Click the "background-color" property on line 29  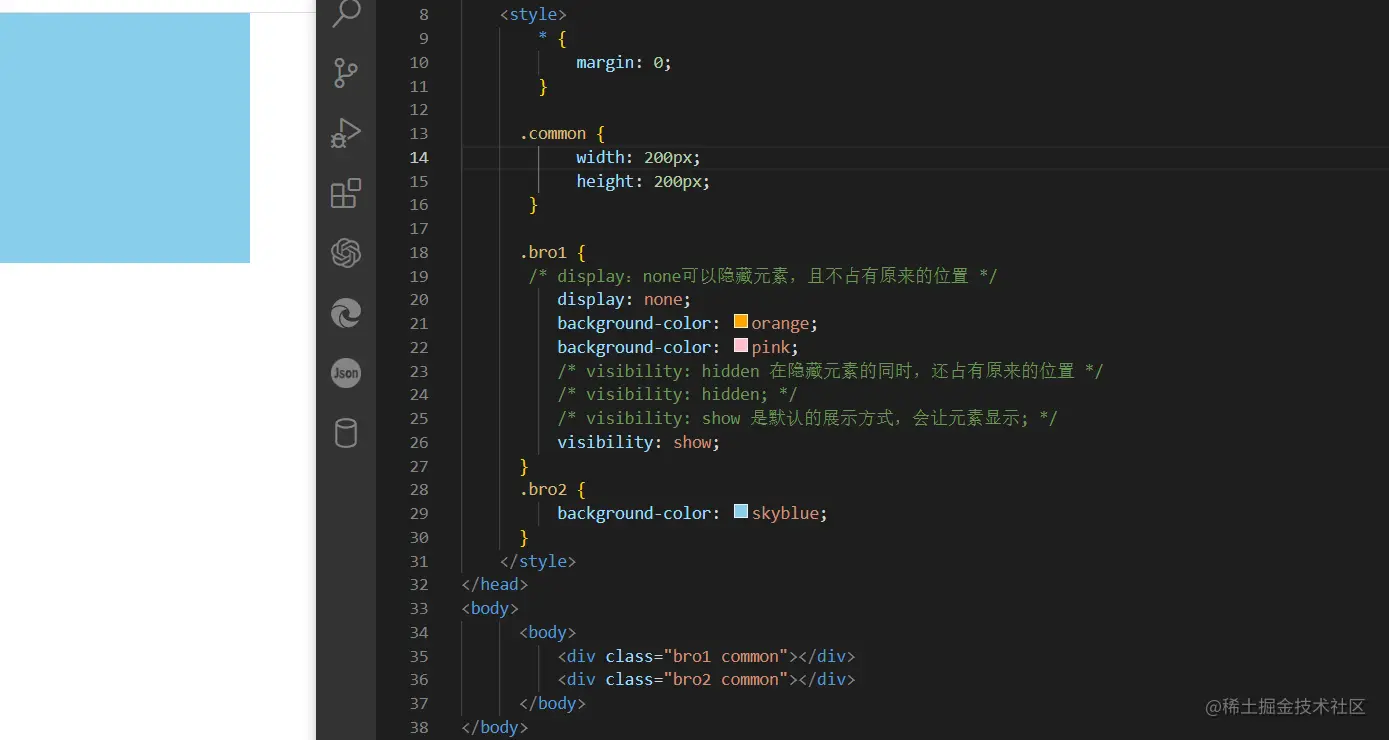[634, 514]
